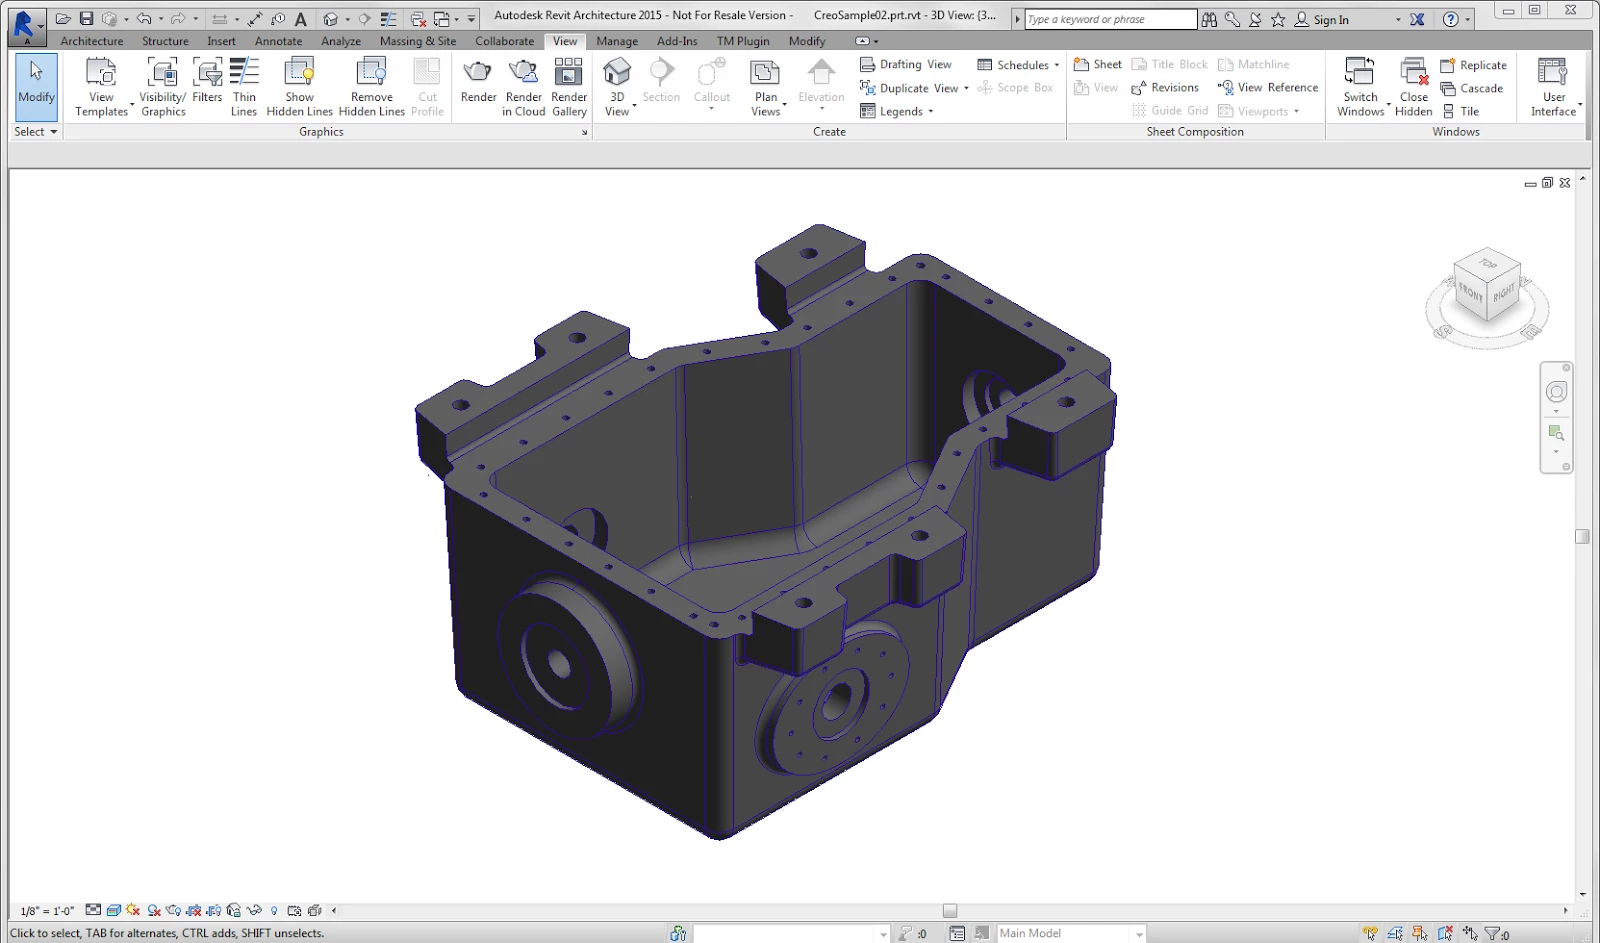
Task: Click the horizontal scrollbar thumb of the view
Action: click(950, 911)
